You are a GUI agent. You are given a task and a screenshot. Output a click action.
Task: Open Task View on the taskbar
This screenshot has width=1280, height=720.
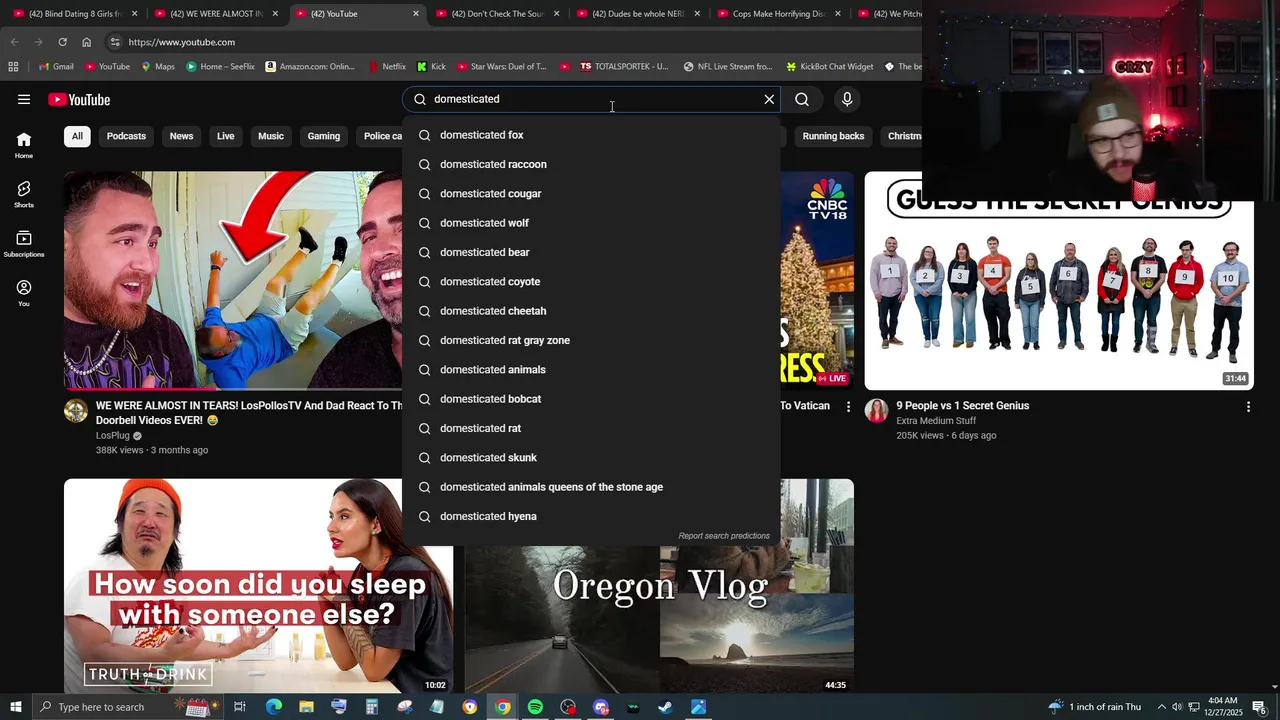click(x=240, y=707)
